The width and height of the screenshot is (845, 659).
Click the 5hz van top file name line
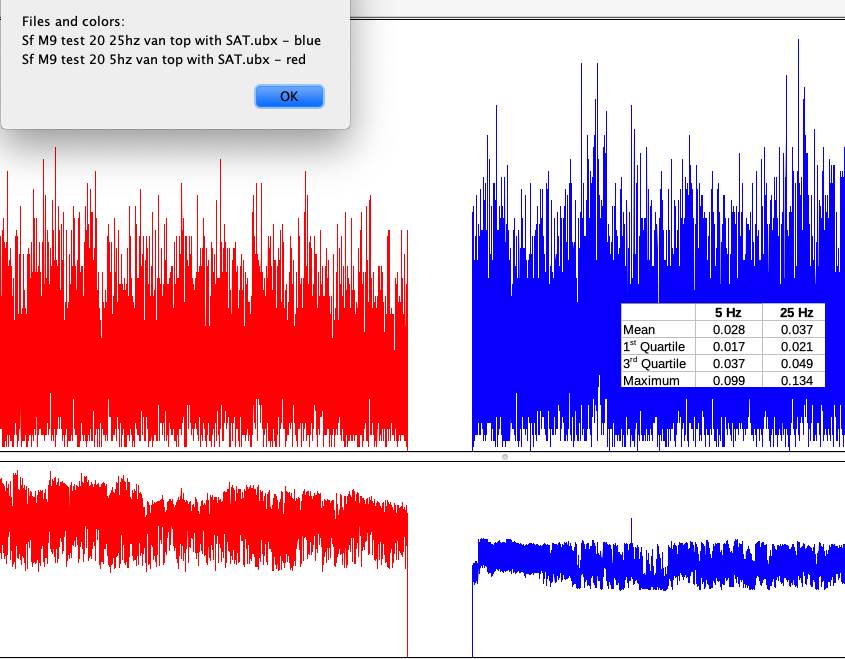point(164,59)
